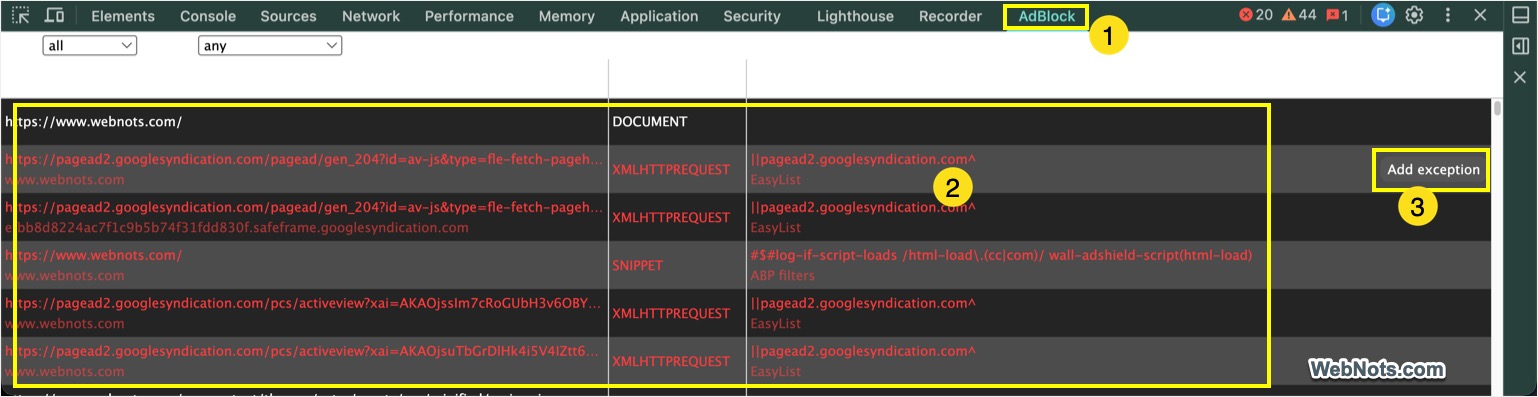Click the log-if-script-loads snippet filter text
The width and height of the screenshot is (1538, 397).
(x=1001, y=256)
